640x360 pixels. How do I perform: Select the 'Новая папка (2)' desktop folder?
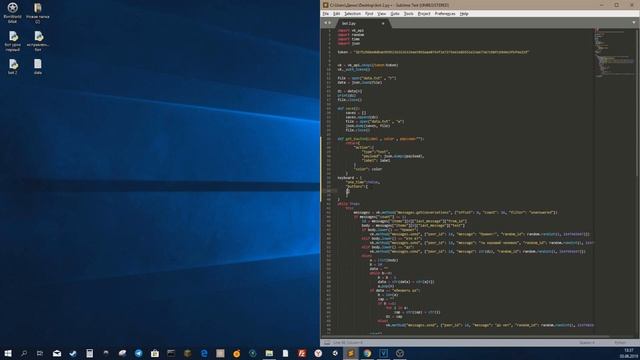point(38,13)
